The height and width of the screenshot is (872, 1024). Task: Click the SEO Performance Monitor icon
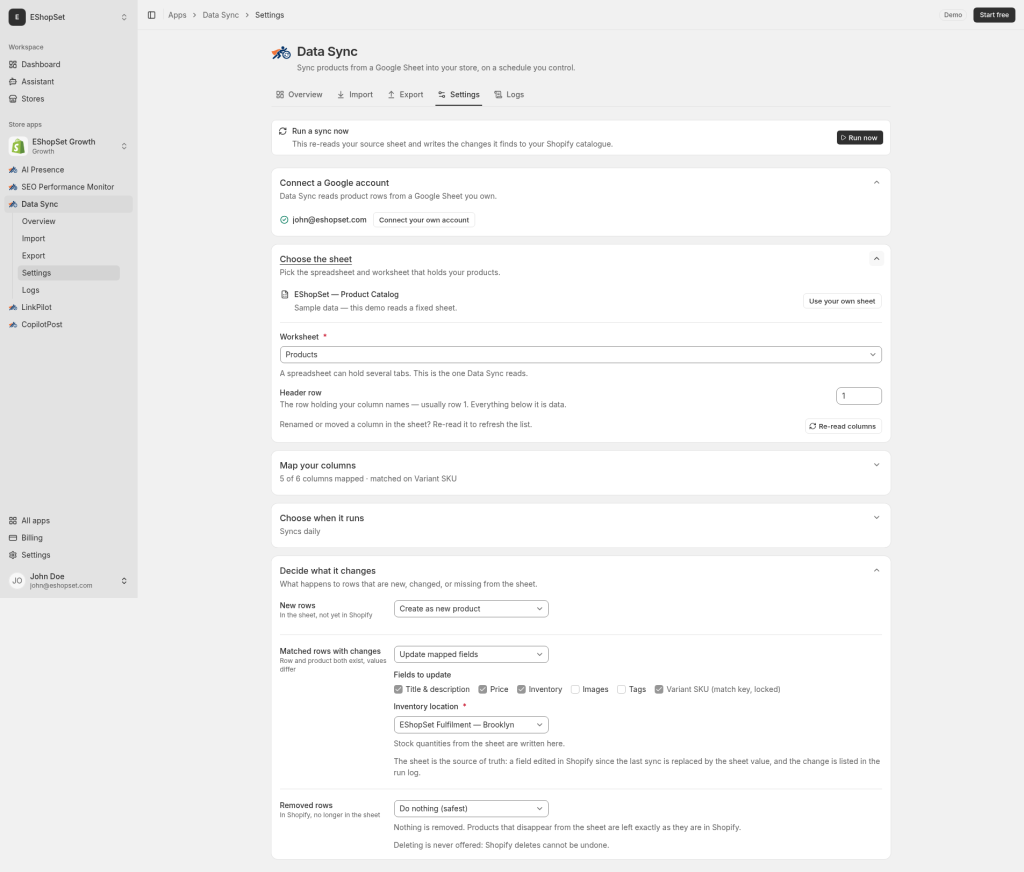pos(13,187)
